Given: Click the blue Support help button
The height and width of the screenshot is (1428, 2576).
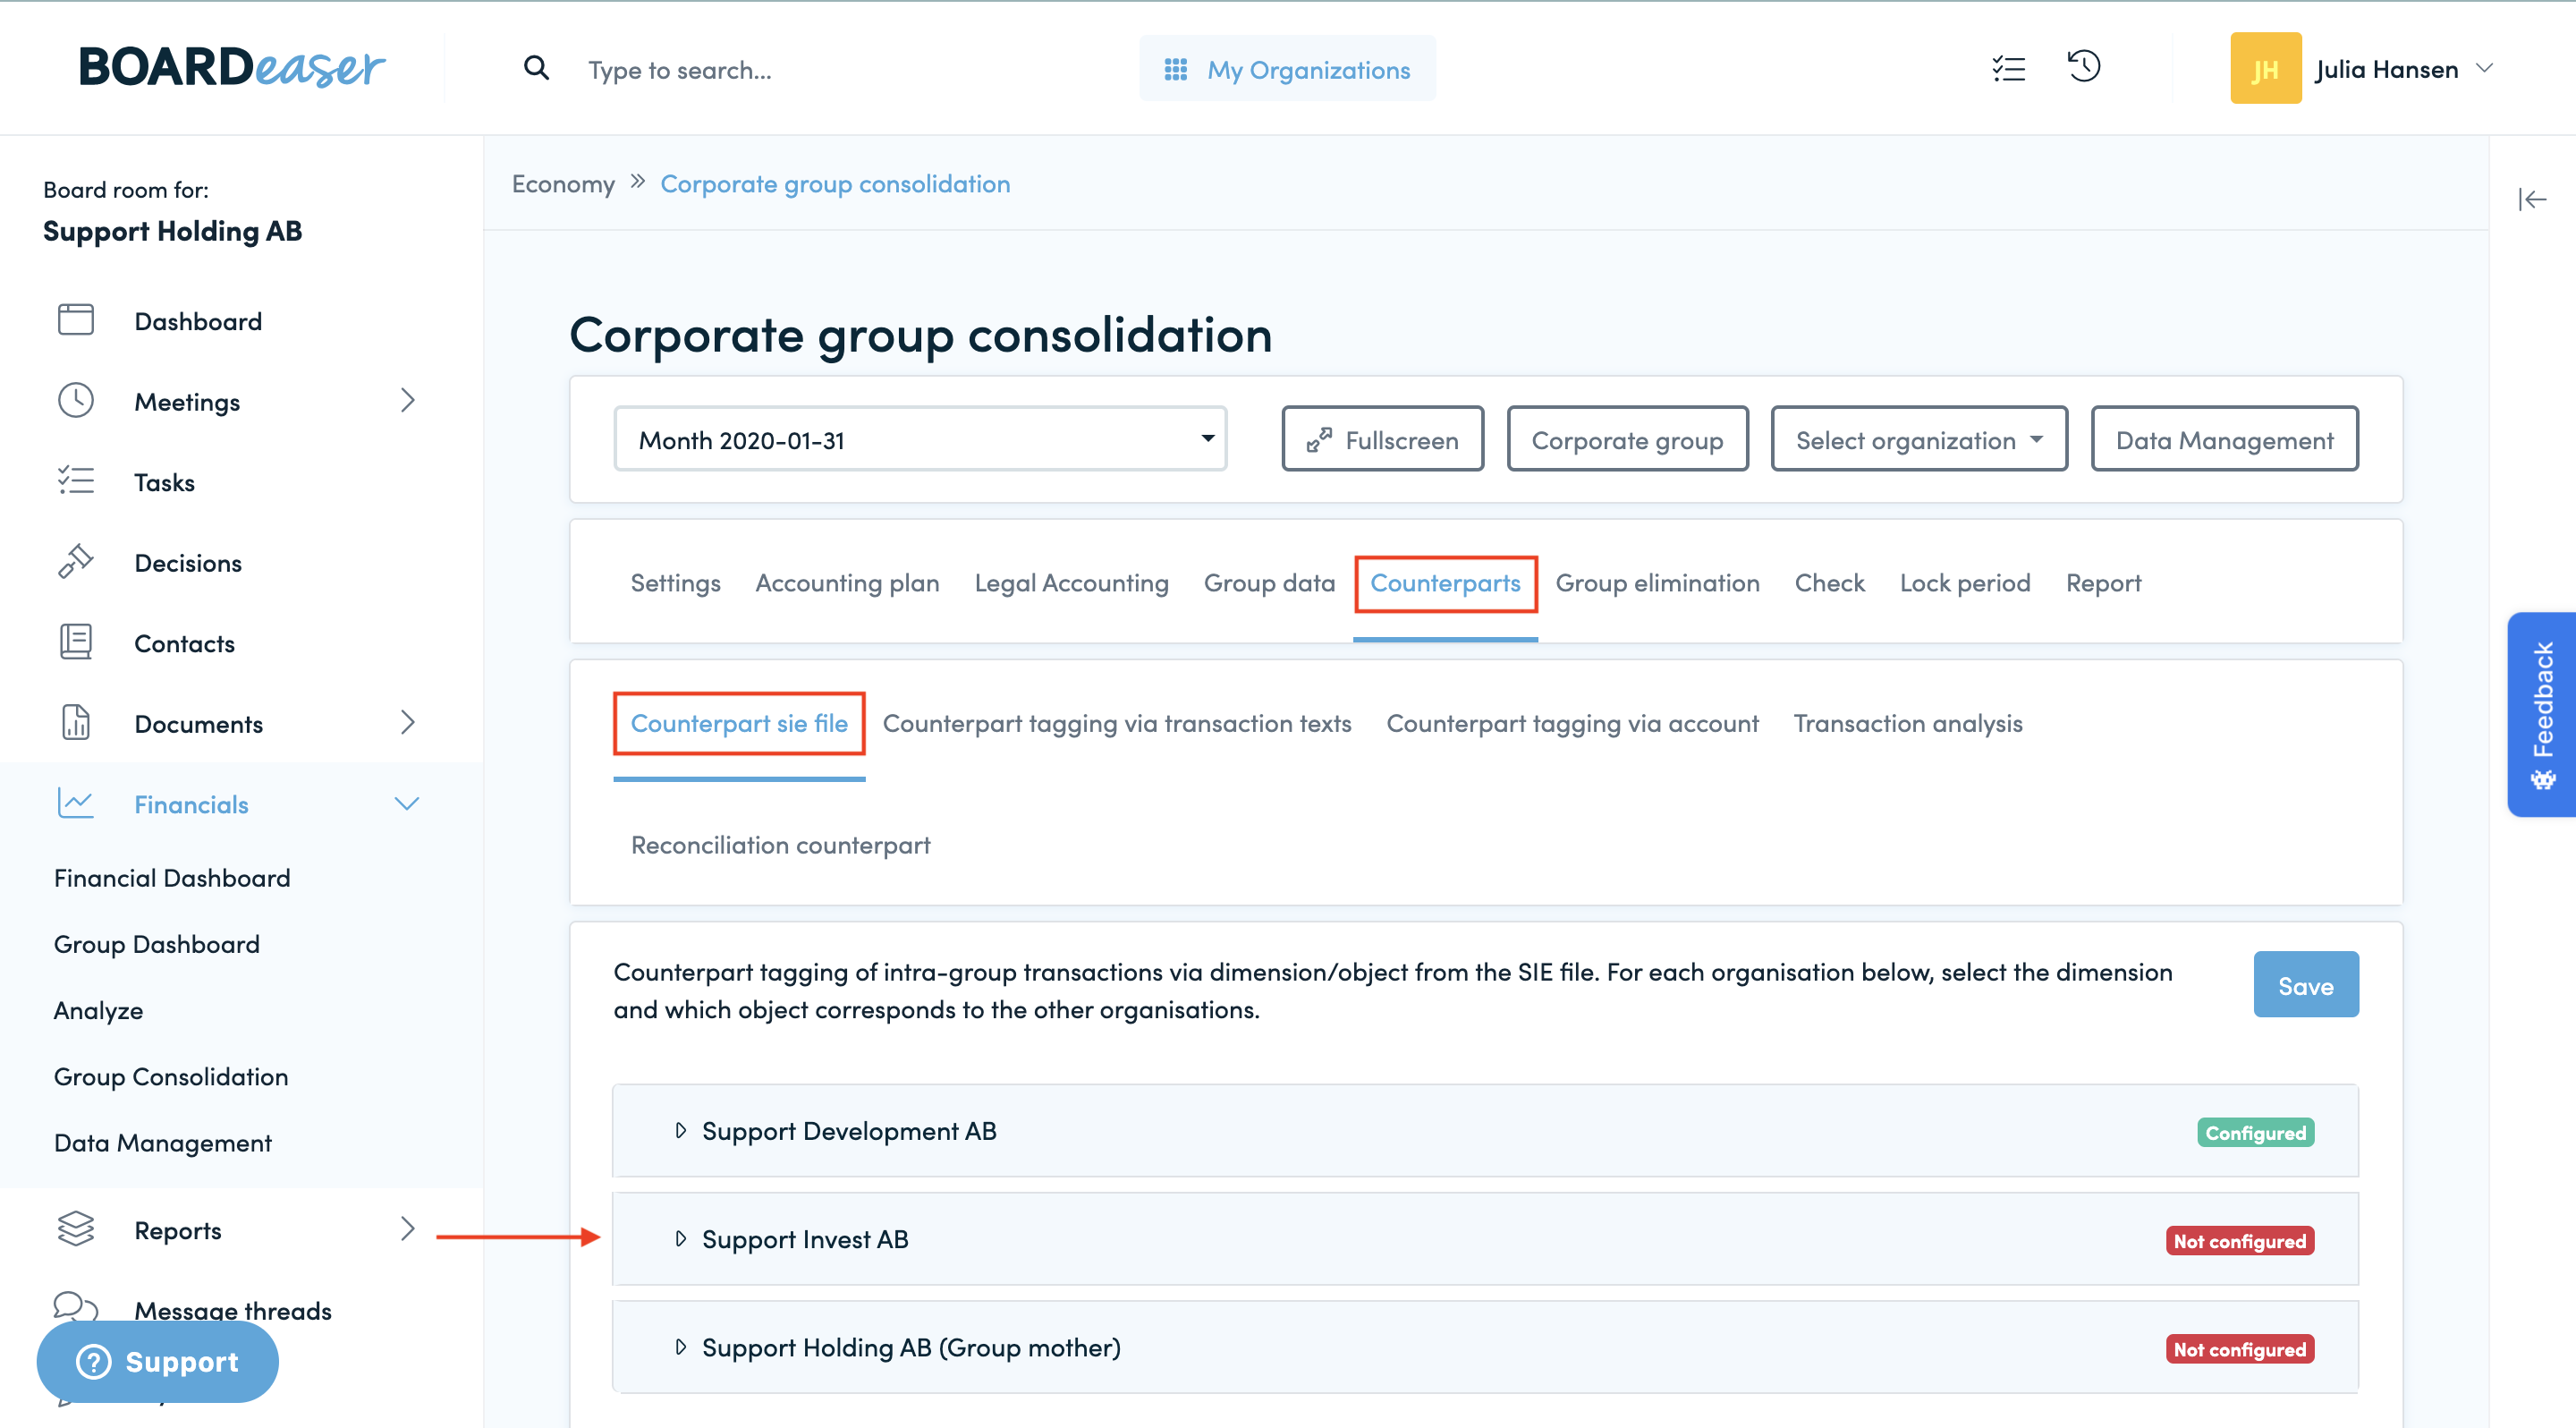Looking at the screenshot, I should 157,1360.
